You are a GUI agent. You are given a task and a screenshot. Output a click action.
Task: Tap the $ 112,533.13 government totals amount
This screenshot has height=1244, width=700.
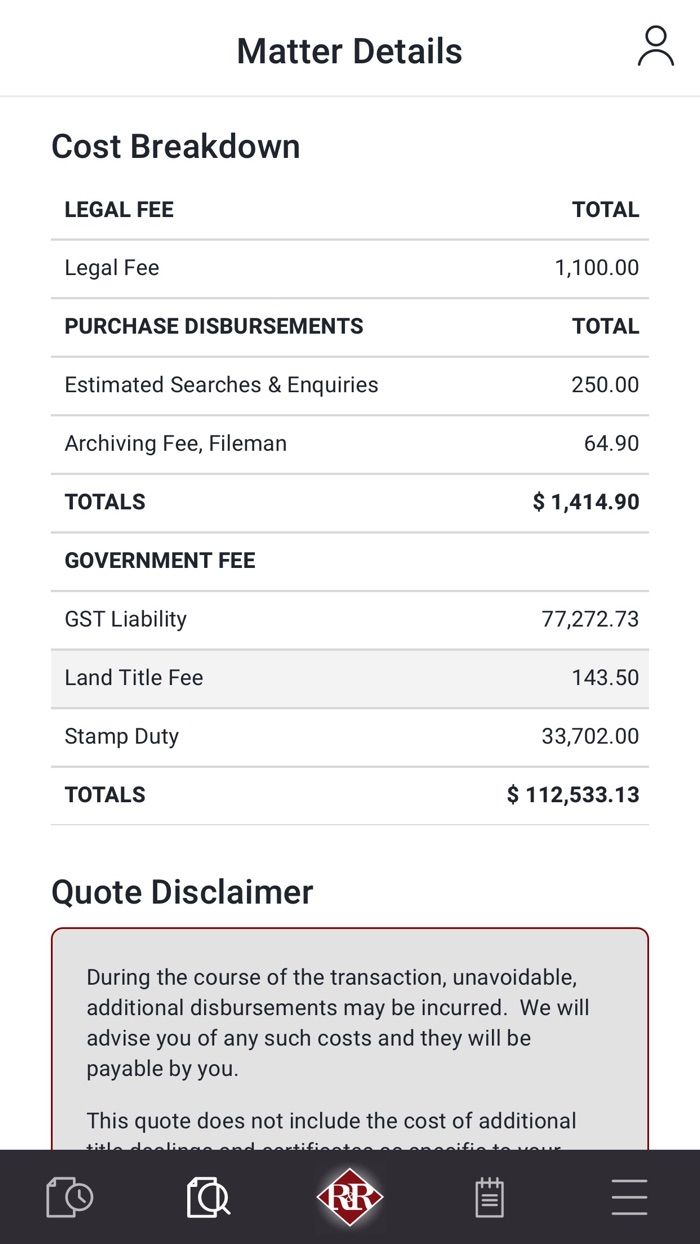(x=573, y=795)
